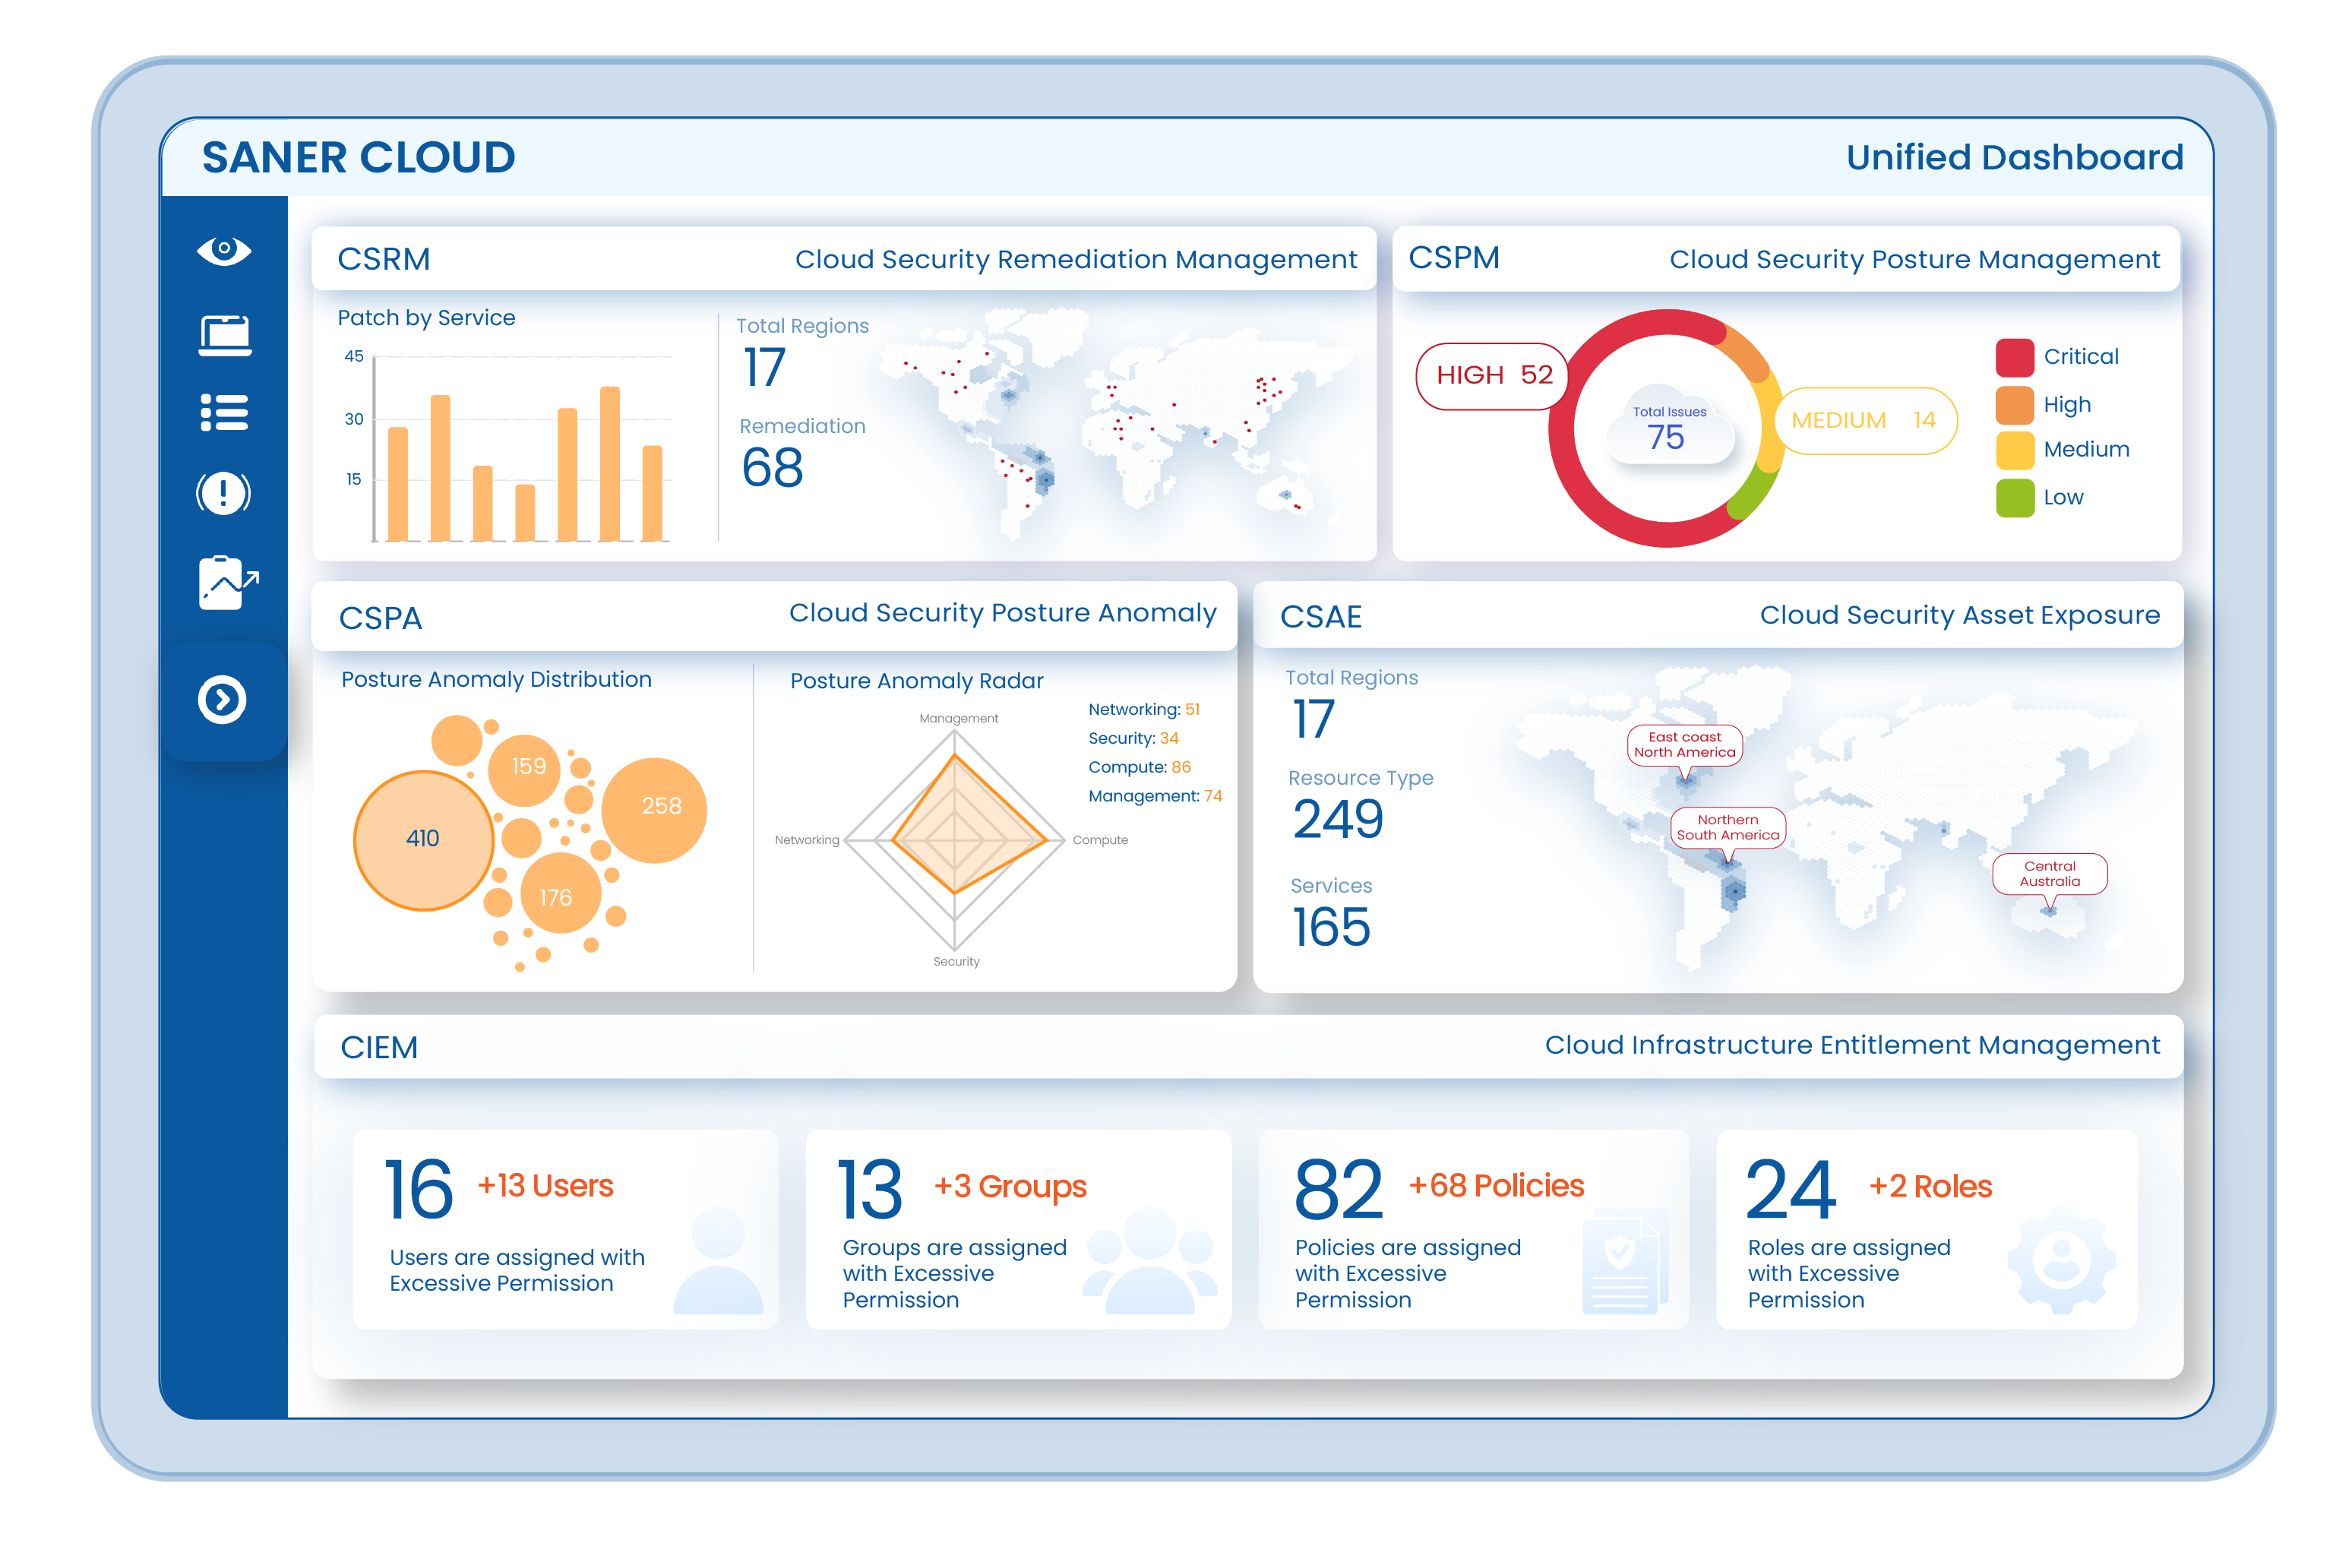Click the 13 groups count
Image resolution: width=2352 pixels, height=1568 pixels.
pyautogui.click(x=869, y=1190)
